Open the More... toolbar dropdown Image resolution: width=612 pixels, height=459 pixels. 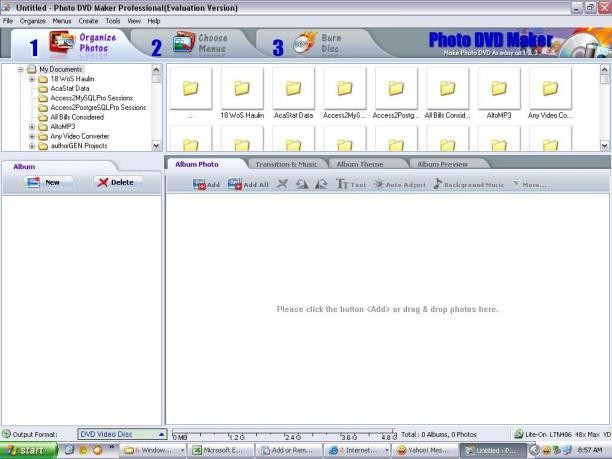530,184
